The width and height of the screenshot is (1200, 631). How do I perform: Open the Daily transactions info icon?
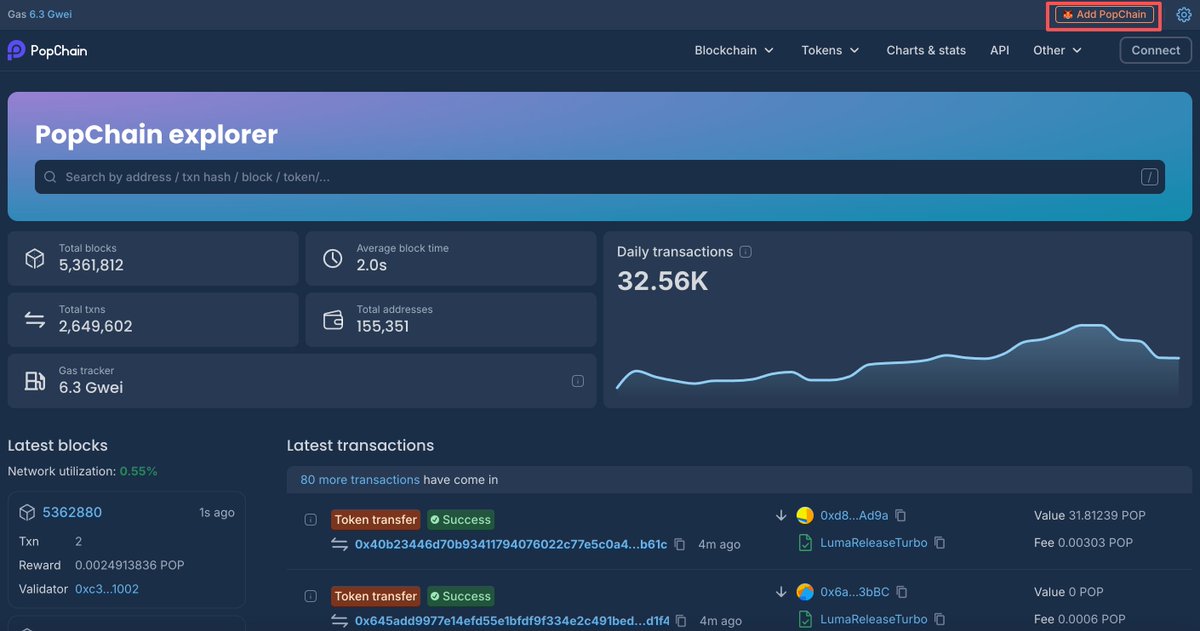[x=745, y=252]
